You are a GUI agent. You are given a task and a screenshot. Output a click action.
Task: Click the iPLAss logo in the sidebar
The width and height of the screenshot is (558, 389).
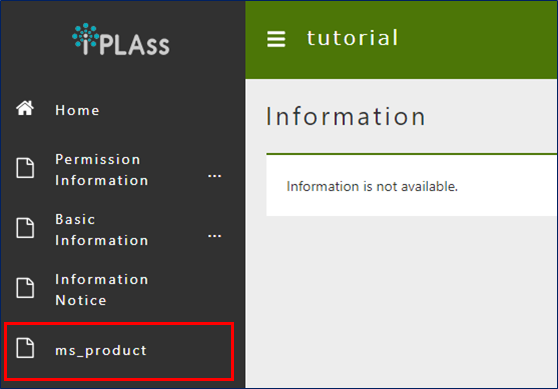(121, 40)
